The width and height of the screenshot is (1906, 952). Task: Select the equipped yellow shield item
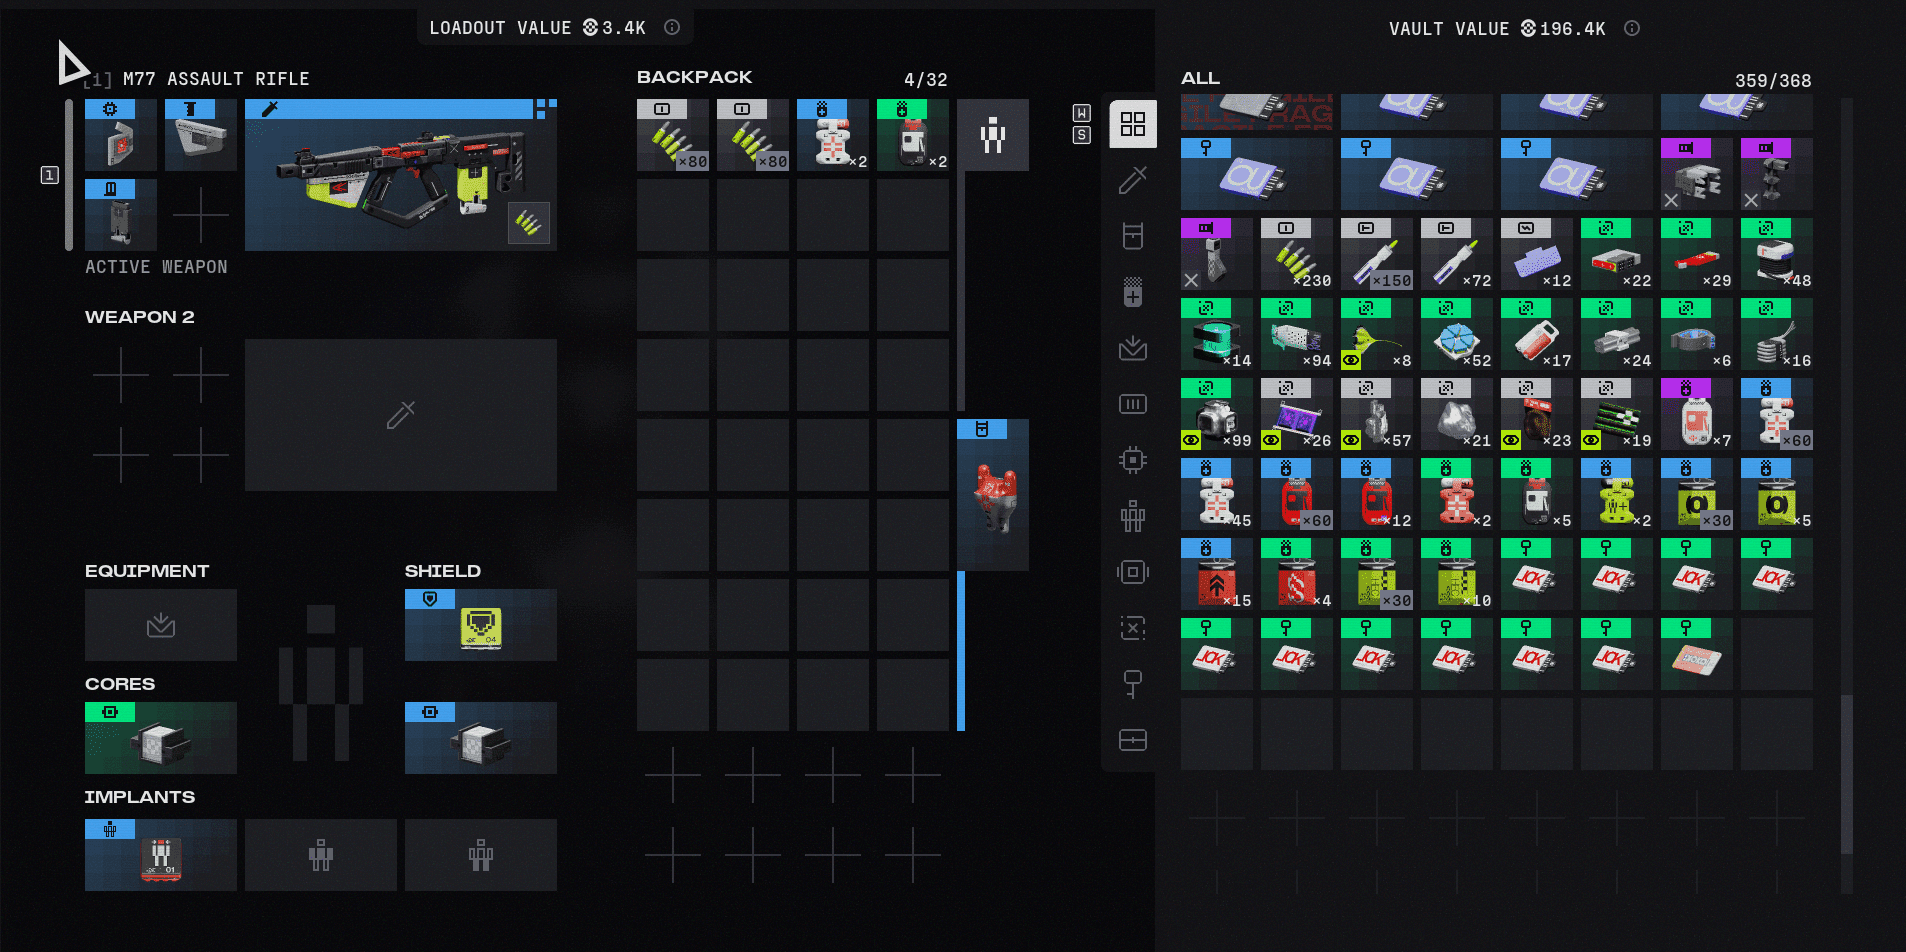click(481, 626)
